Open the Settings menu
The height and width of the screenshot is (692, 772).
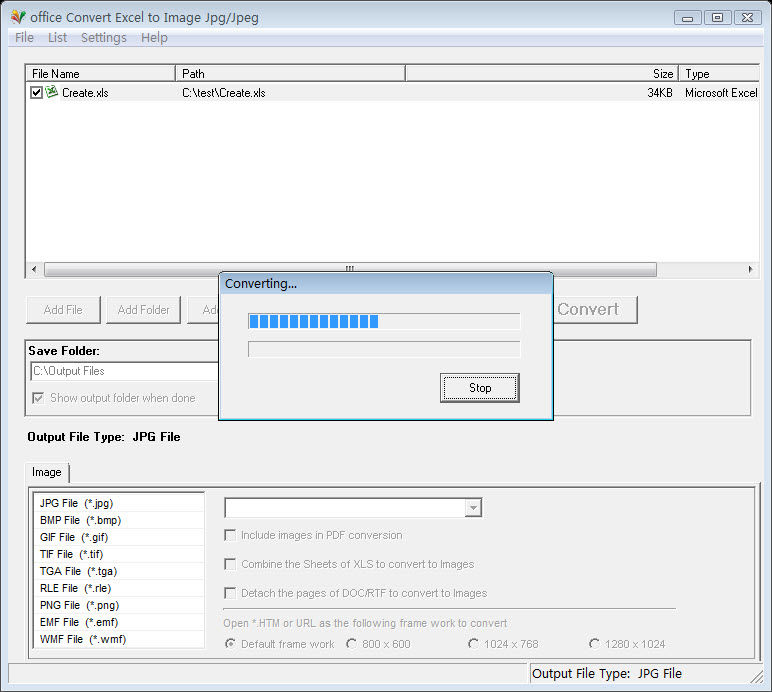(103, 38)
